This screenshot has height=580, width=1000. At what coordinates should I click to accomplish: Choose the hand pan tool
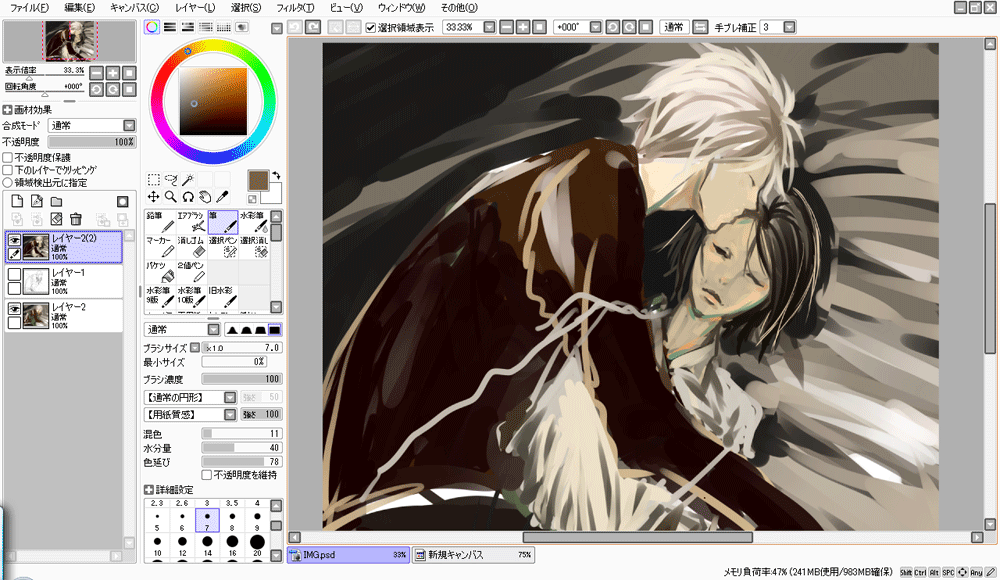click(205, 197)
